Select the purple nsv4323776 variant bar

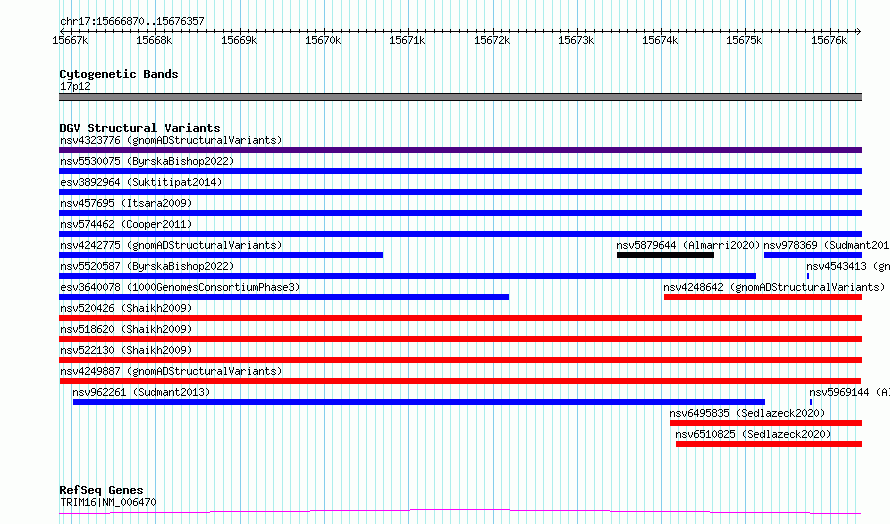[x=460, y=150]
